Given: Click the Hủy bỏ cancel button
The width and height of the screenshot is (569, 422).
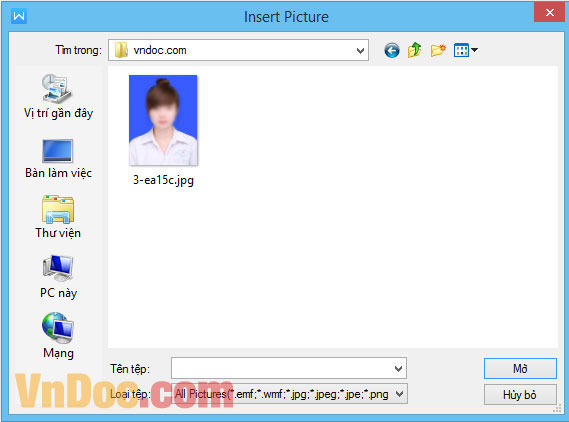Looking at the screenshot, I should point(520,395).
